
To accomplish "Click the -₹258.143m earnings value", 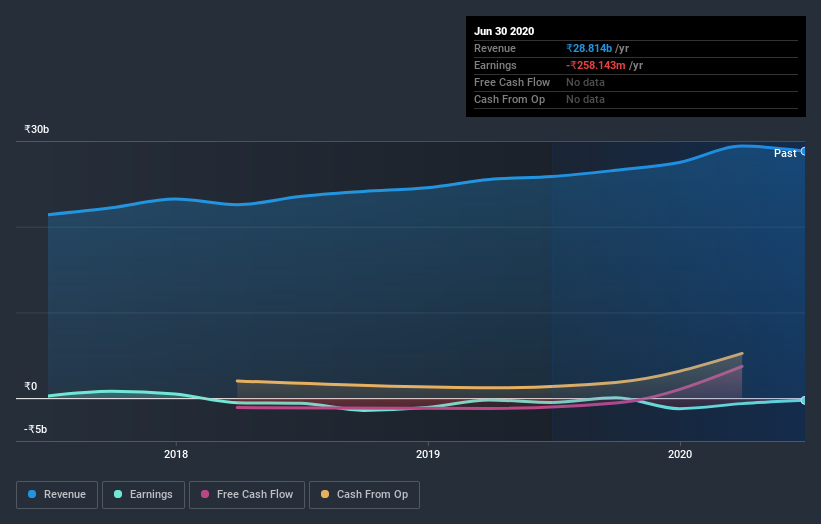I will click(x=595, y=65).
